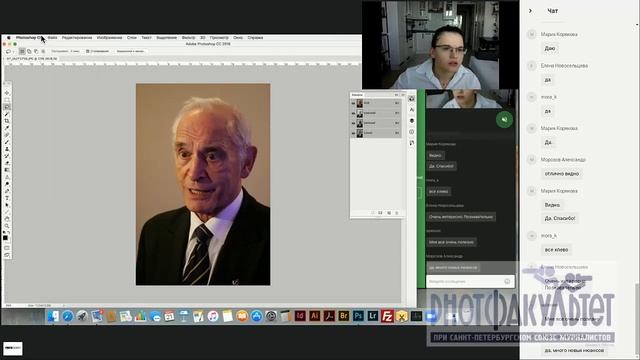
Task: Hide the RGB channel eye
Action: click(353, 103)
